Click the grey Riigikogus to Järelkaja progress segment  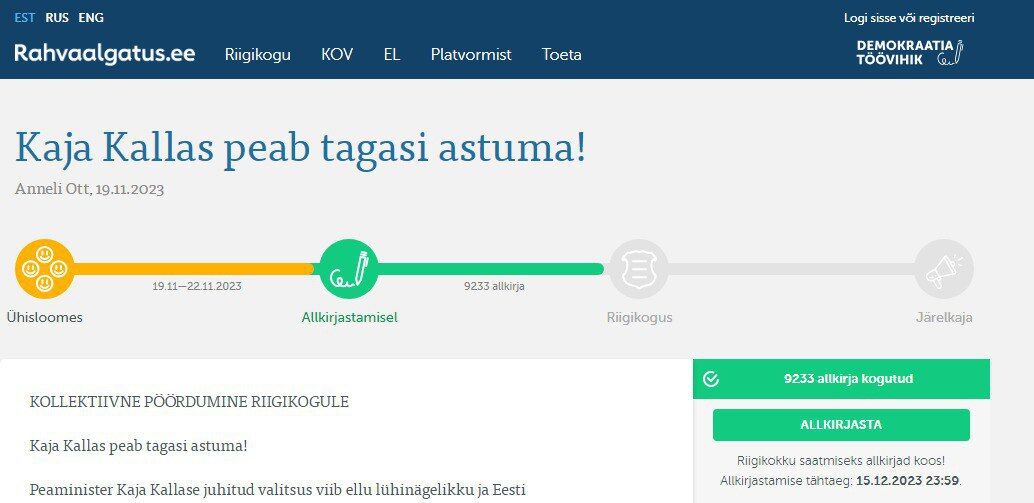pyautogui.click(x=791, y=268)
